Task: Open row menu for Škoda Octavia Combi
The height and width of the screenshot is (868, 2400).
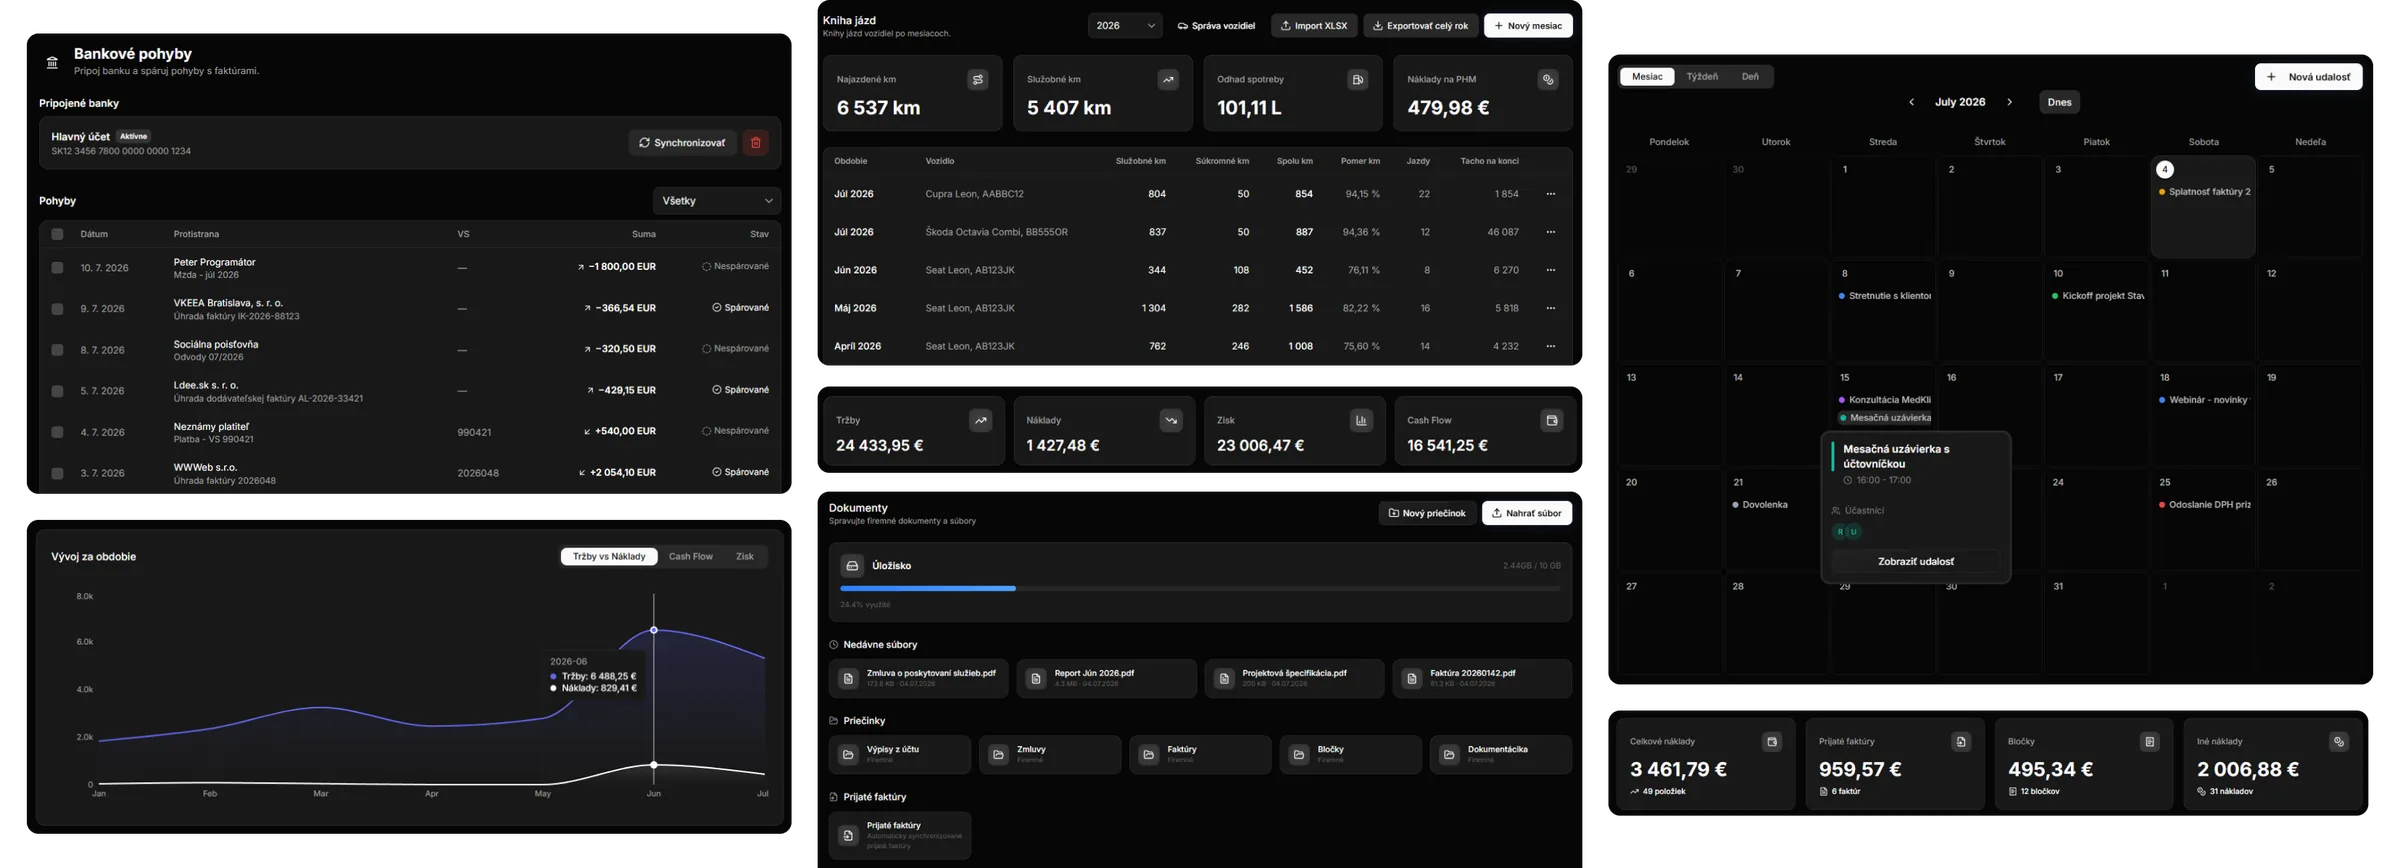Action: point(1551,232)
